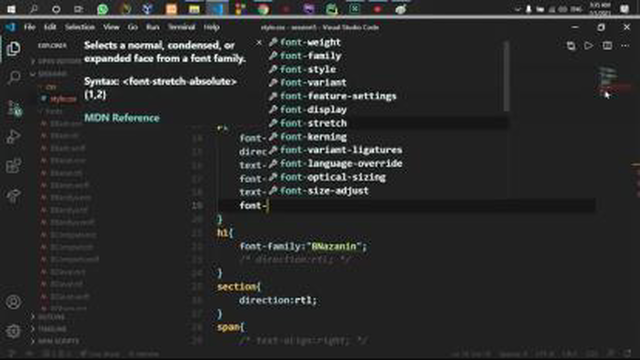Viewport: 640px width, 360px height.
Task: Select font-language-override suggestion
Action: coord(388,164)
